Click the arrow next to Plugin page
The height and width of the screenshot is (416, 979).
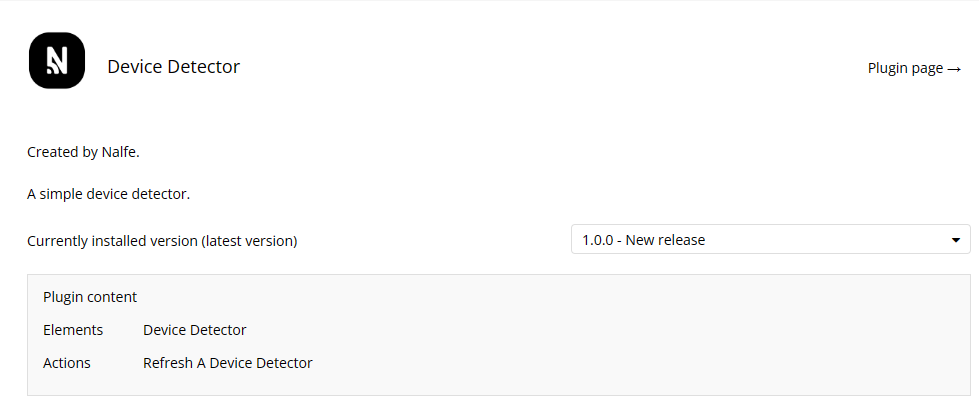[954, 69]
